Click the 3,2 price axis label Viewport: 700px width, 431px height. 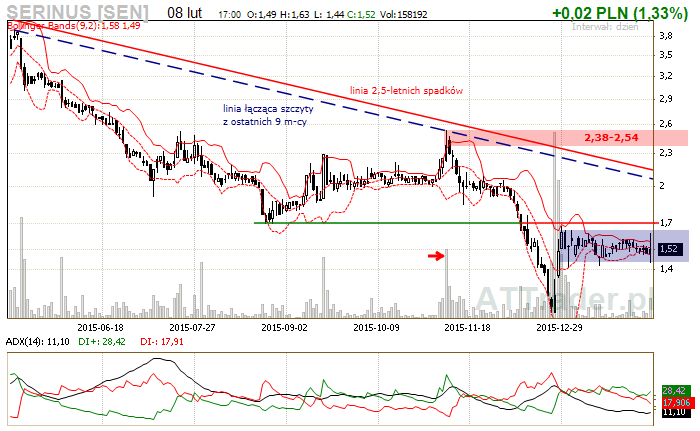pyautogui.click(x=666, y=76)
